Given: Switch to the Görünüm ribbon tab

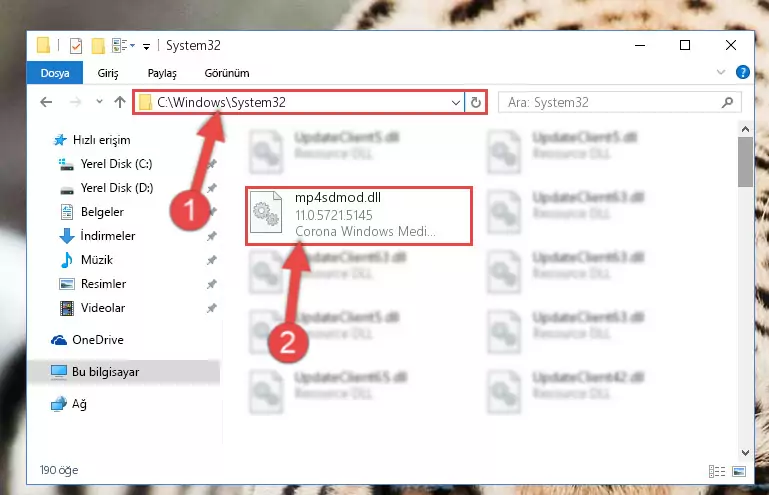Looking at the screenshot, I should coord(227,73).
